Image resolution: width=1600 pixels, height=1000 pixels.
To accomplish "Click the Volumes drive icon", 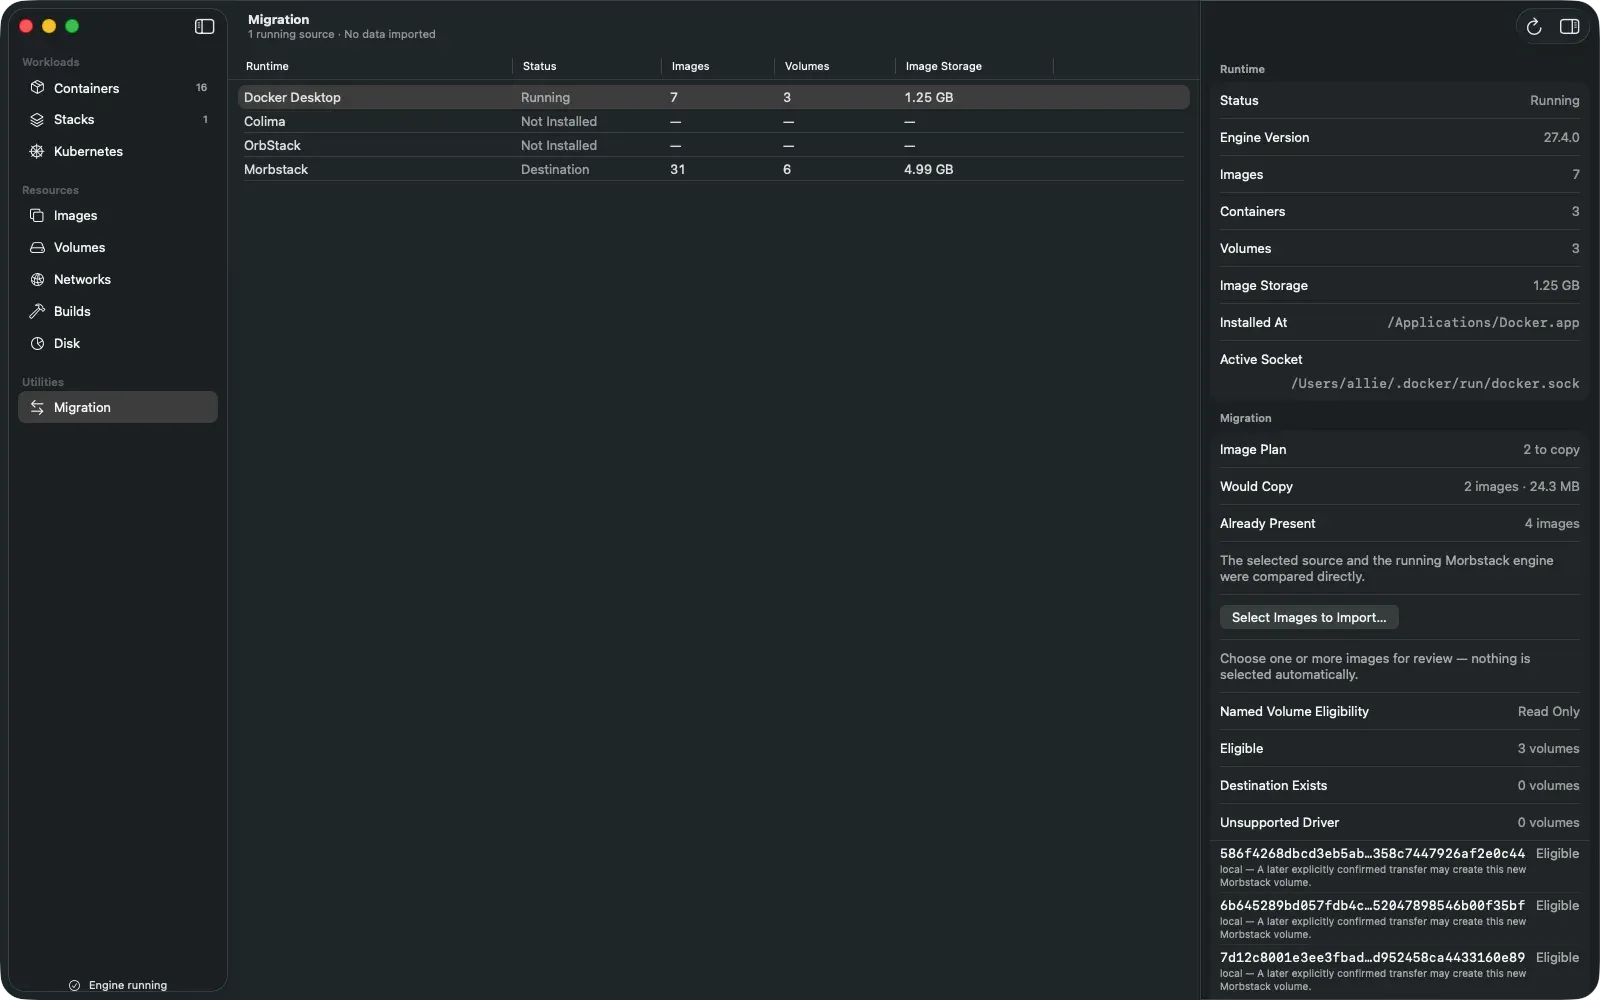I will tap(37, 248).
